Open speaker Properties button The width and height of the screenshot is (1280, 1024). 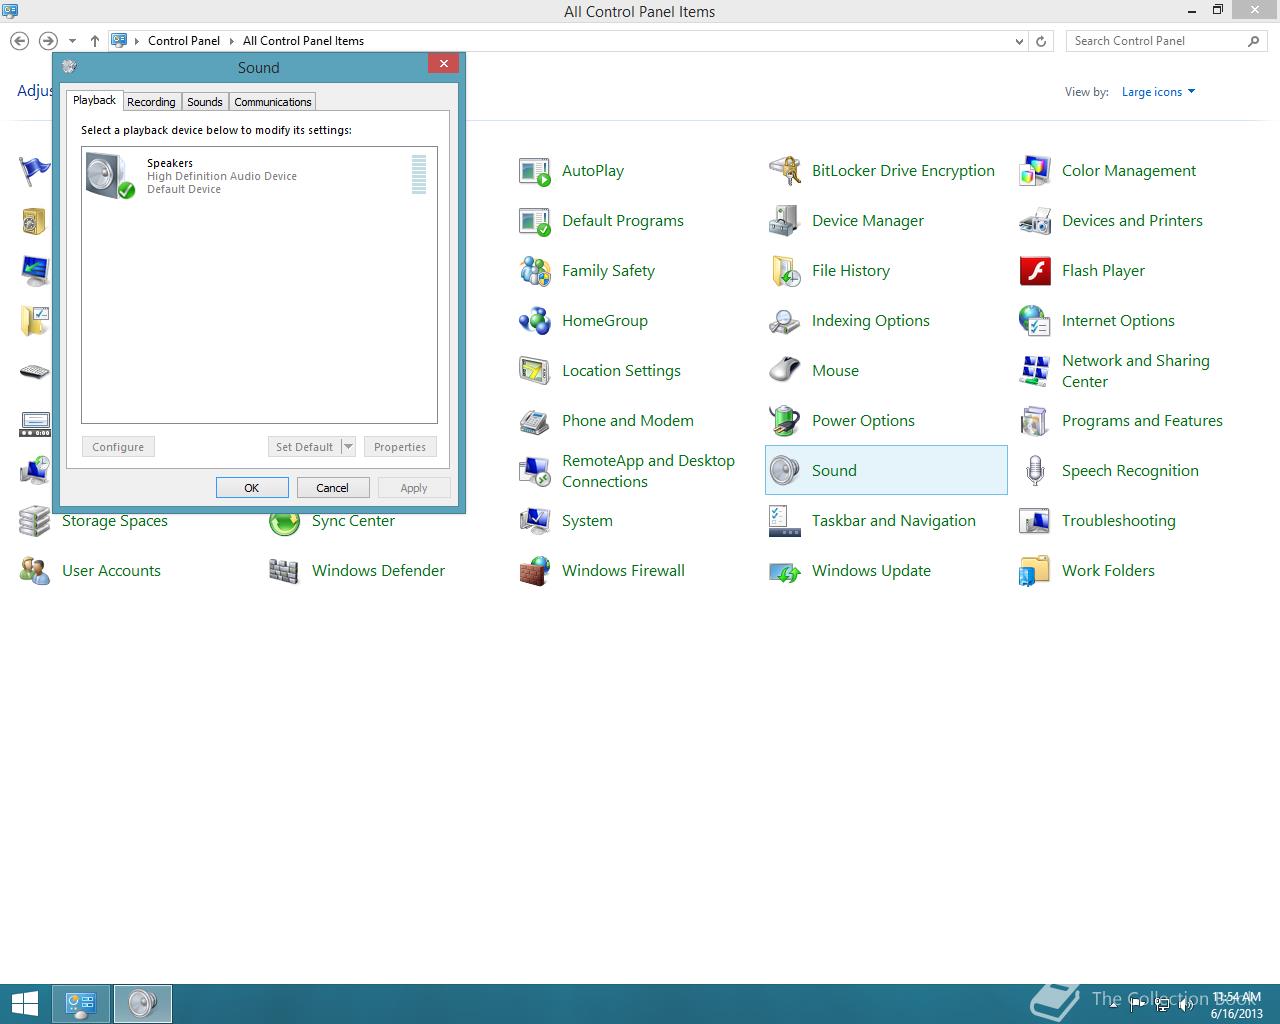click(x=400, y=447)
